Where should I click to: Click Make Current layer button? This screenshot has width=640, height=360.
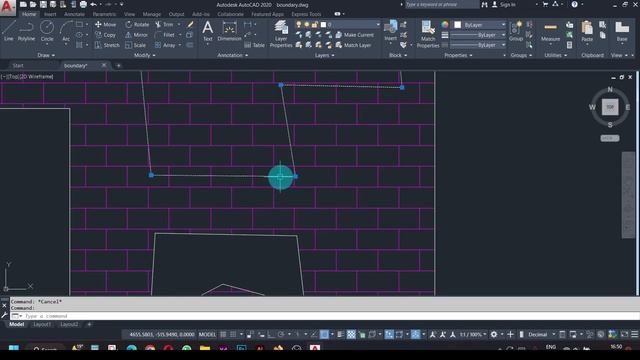tap(354, 35)
